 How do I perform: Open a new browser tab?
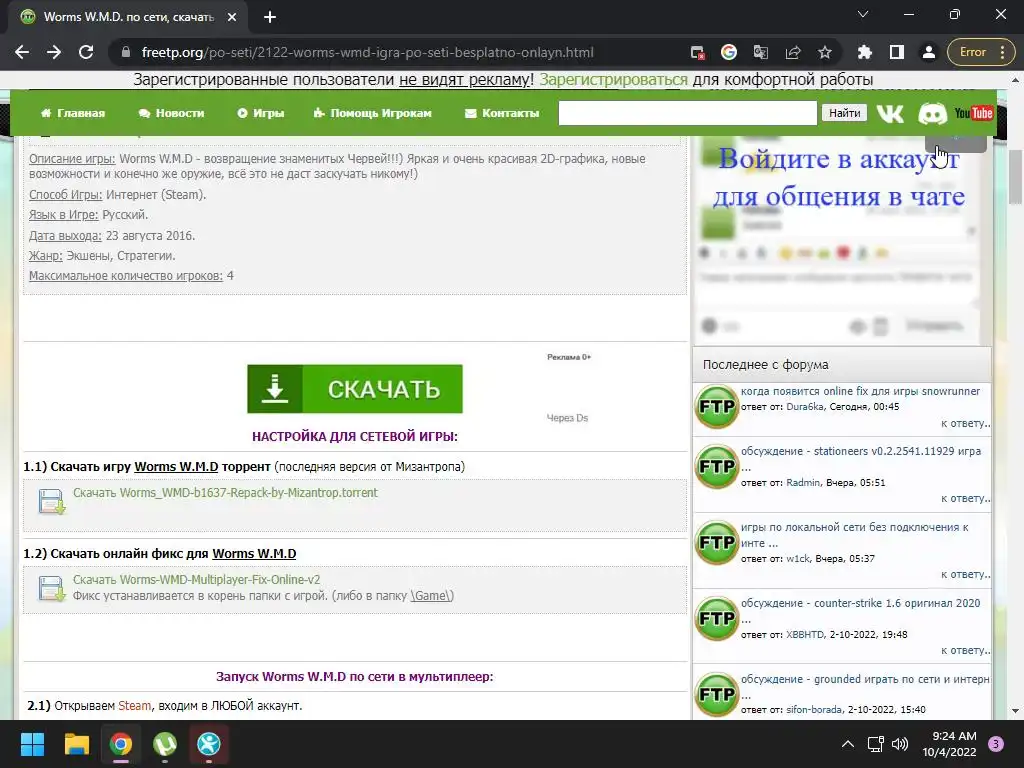270,17
